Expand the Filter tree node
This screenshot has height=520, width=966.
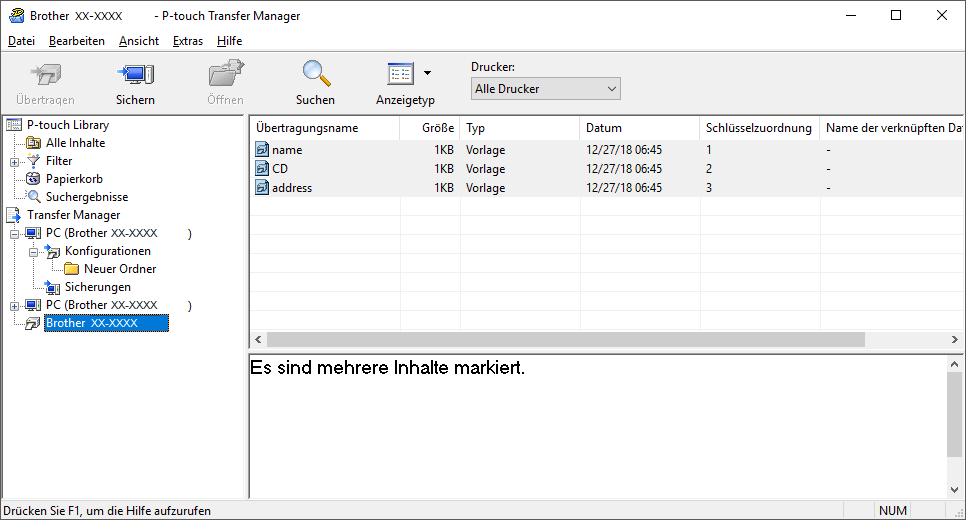(14, 163)
